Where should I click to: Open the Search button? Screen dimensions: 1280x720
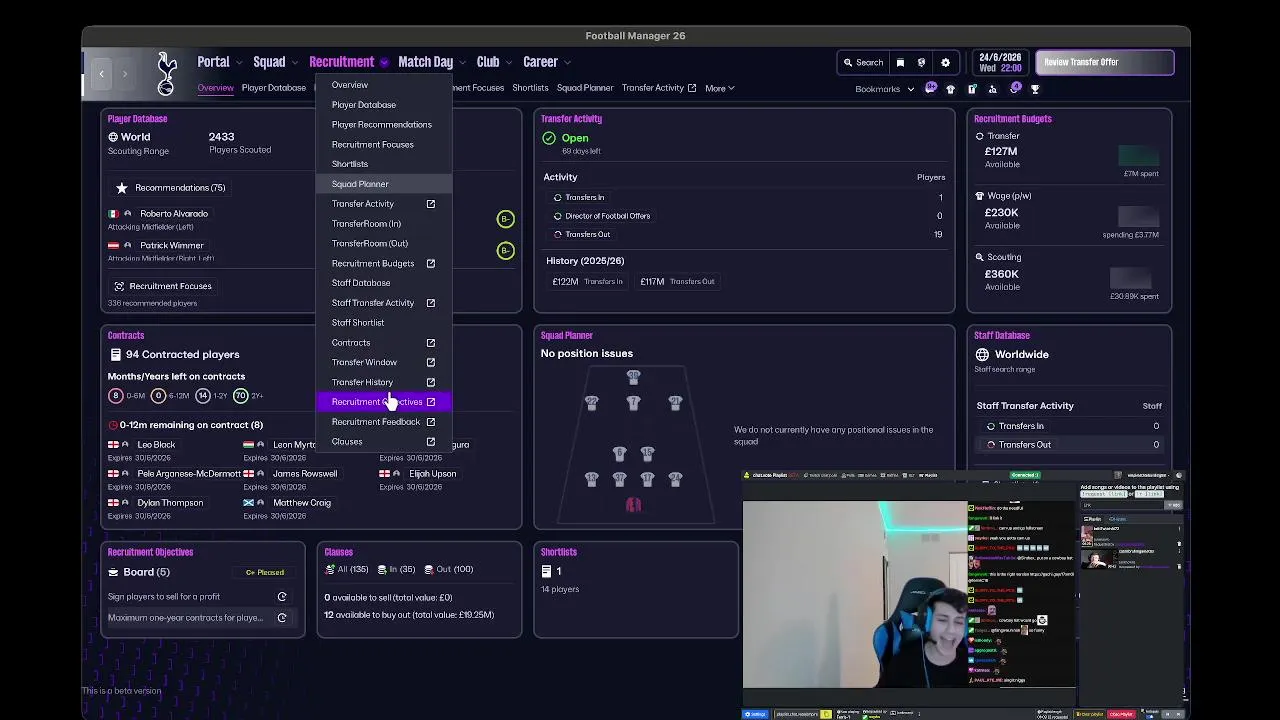[x=863, y=62]
